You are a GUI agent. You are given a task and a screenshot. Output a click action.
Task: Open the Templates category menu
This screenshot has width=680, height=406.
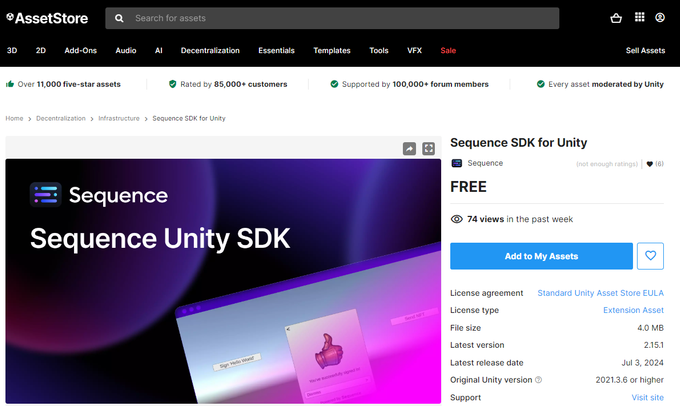click(332, 50)
